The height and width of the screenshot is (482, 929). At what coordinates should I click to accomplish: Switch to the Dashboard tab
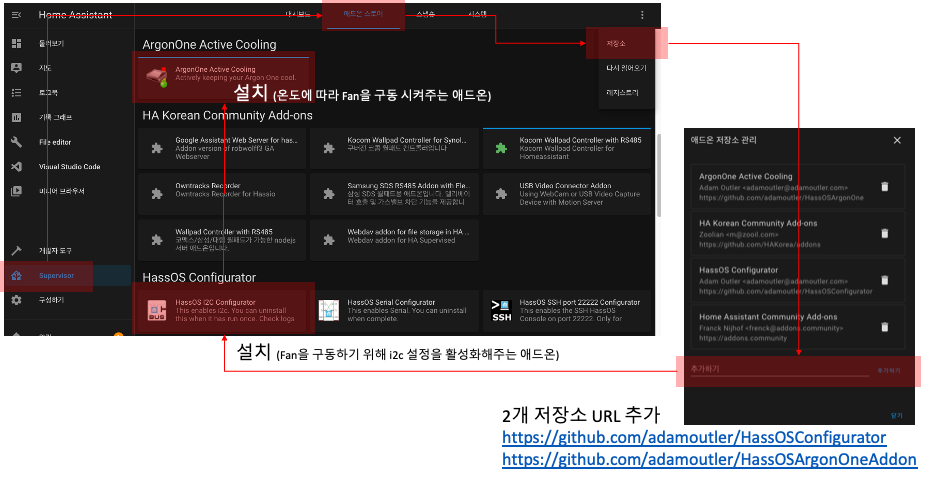(297, 14)
